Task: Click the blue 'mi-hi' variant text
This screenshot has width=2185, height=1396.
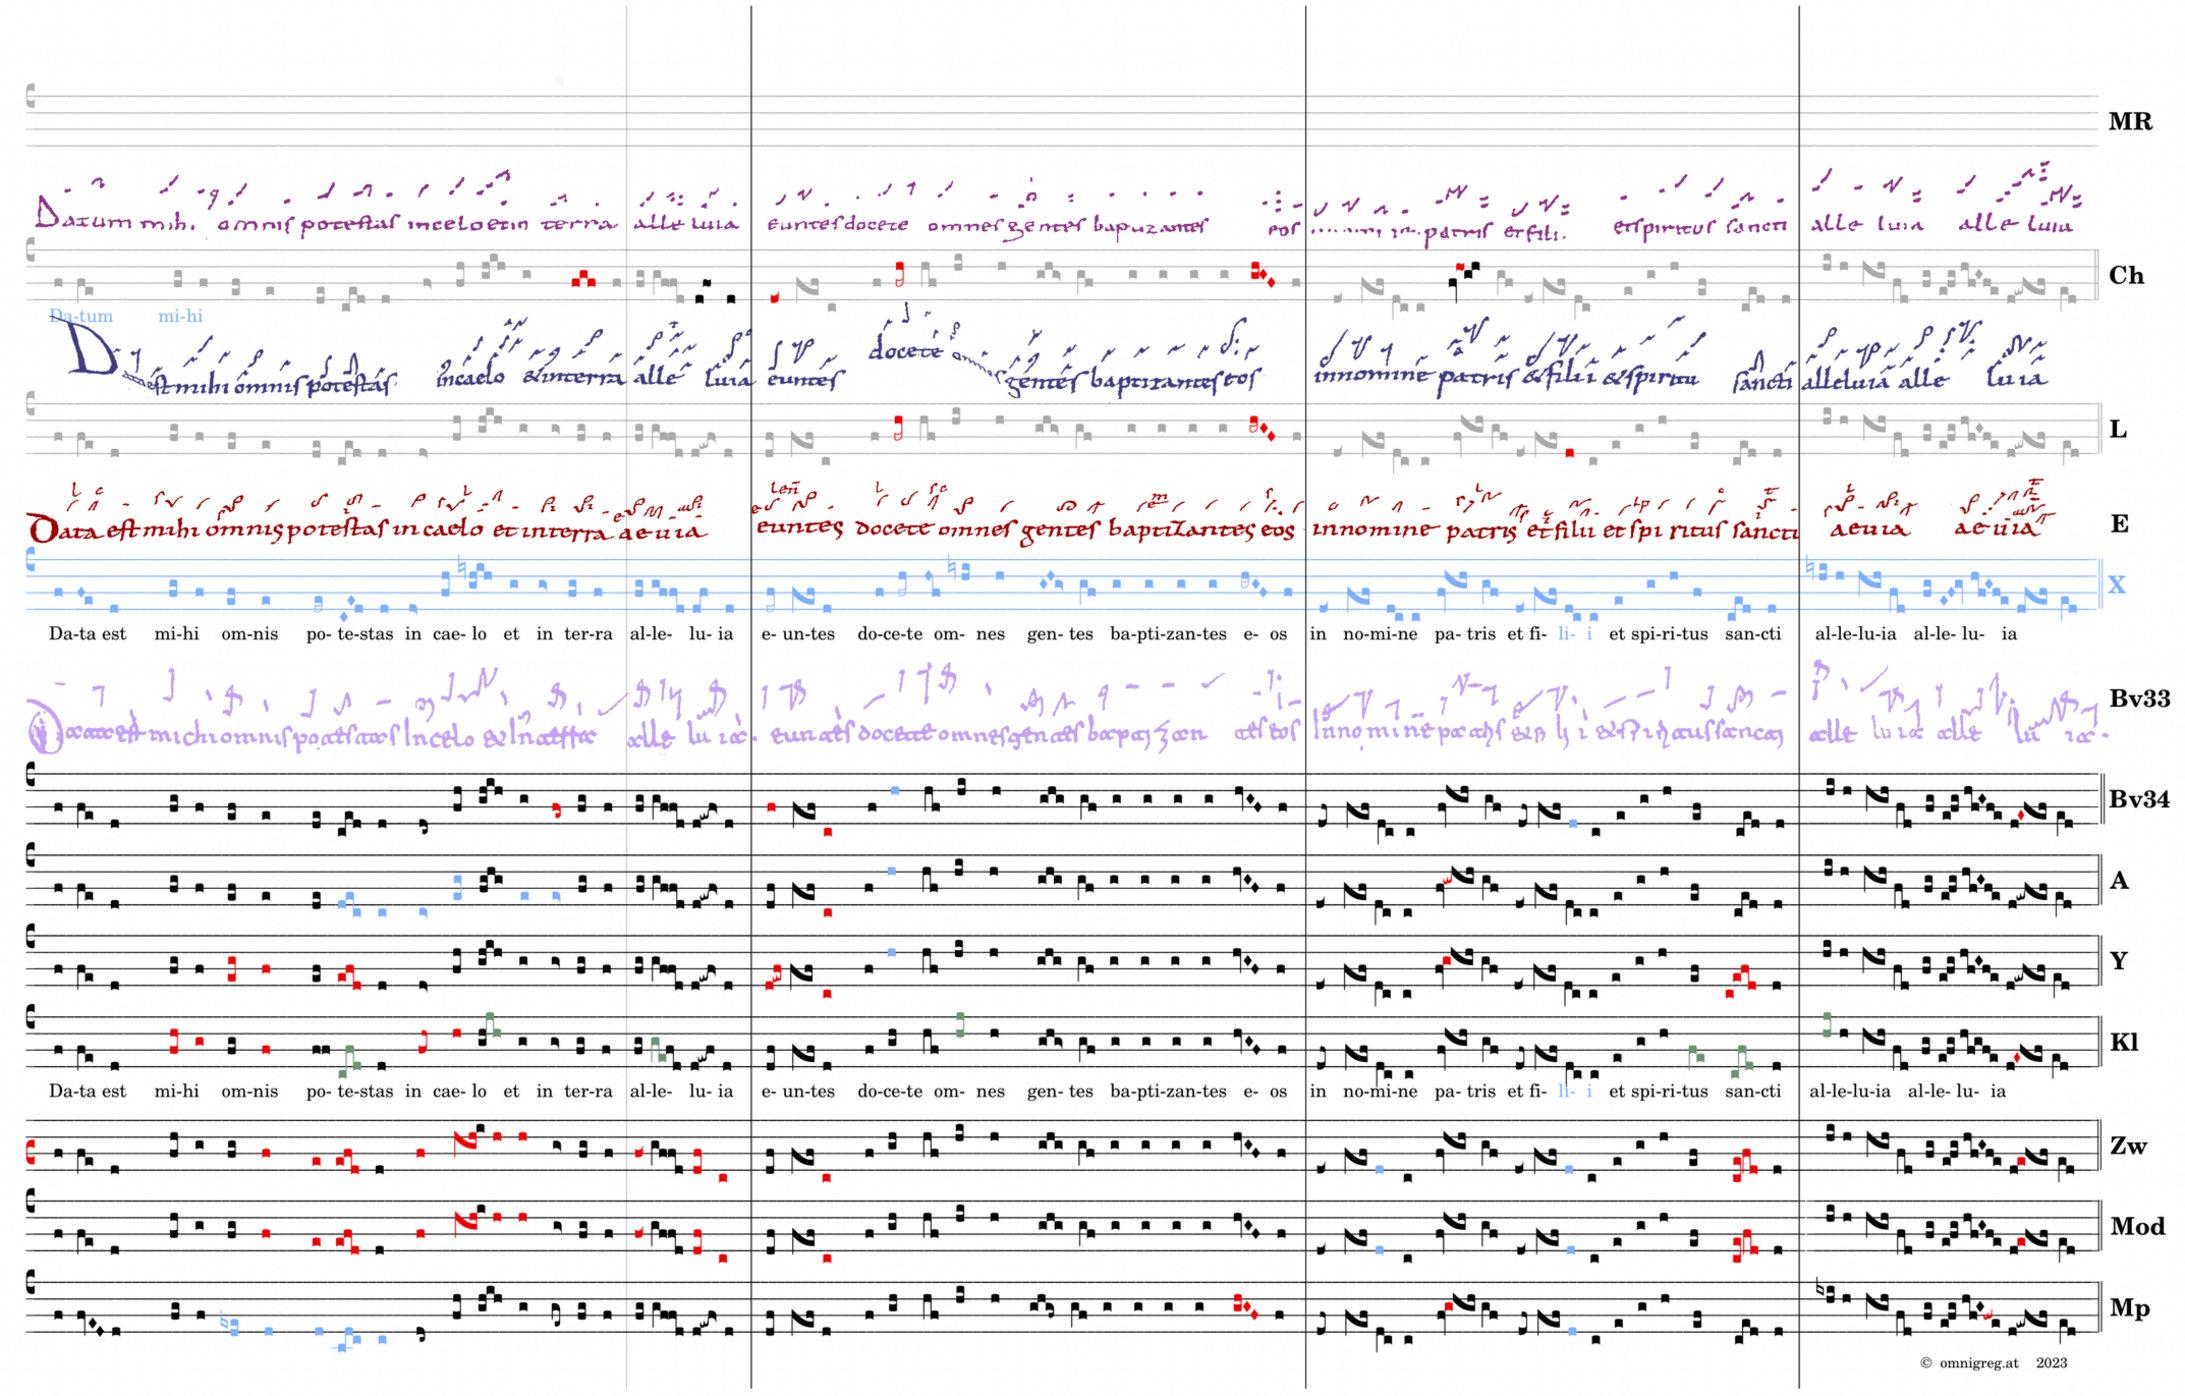Action: pos(180,316)
